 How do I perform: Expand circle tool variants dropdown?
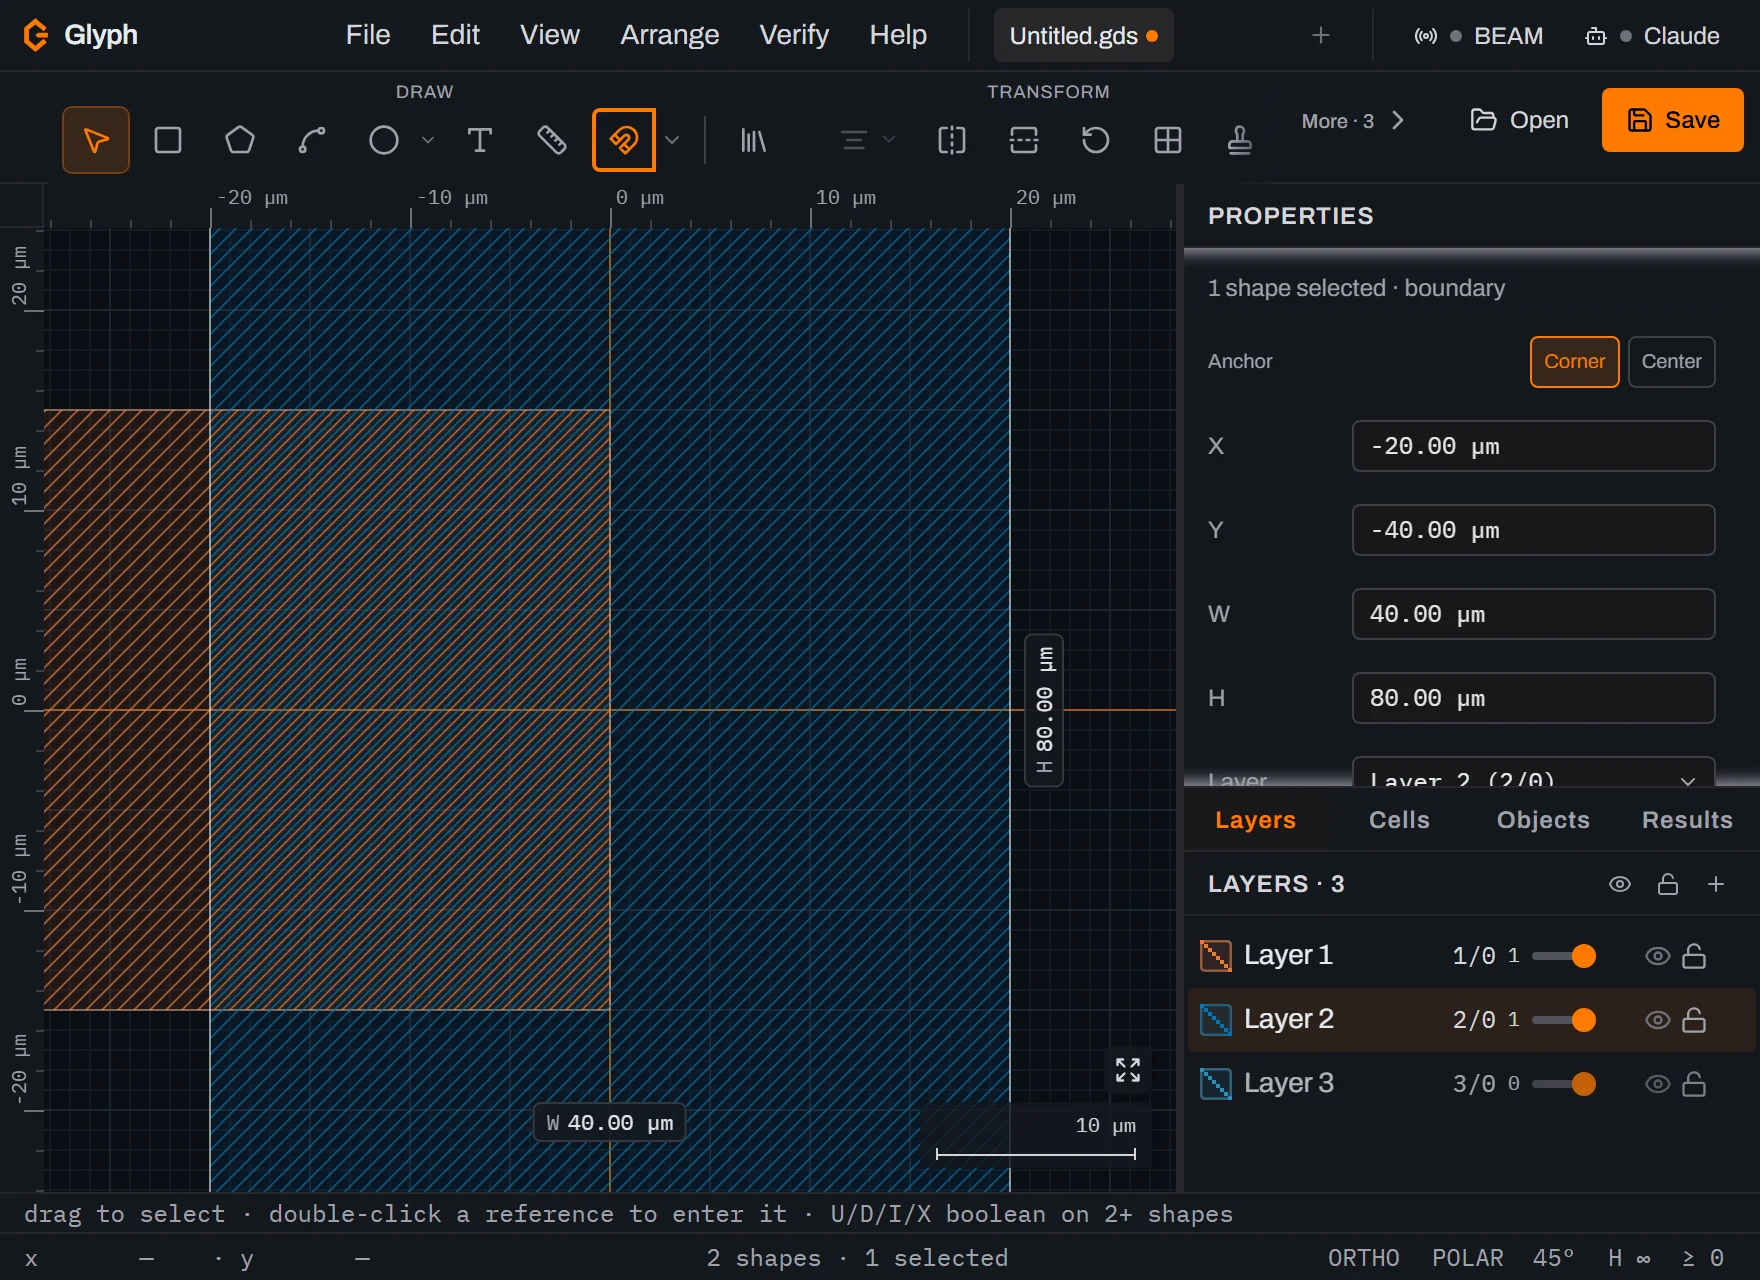pos(428,140)
